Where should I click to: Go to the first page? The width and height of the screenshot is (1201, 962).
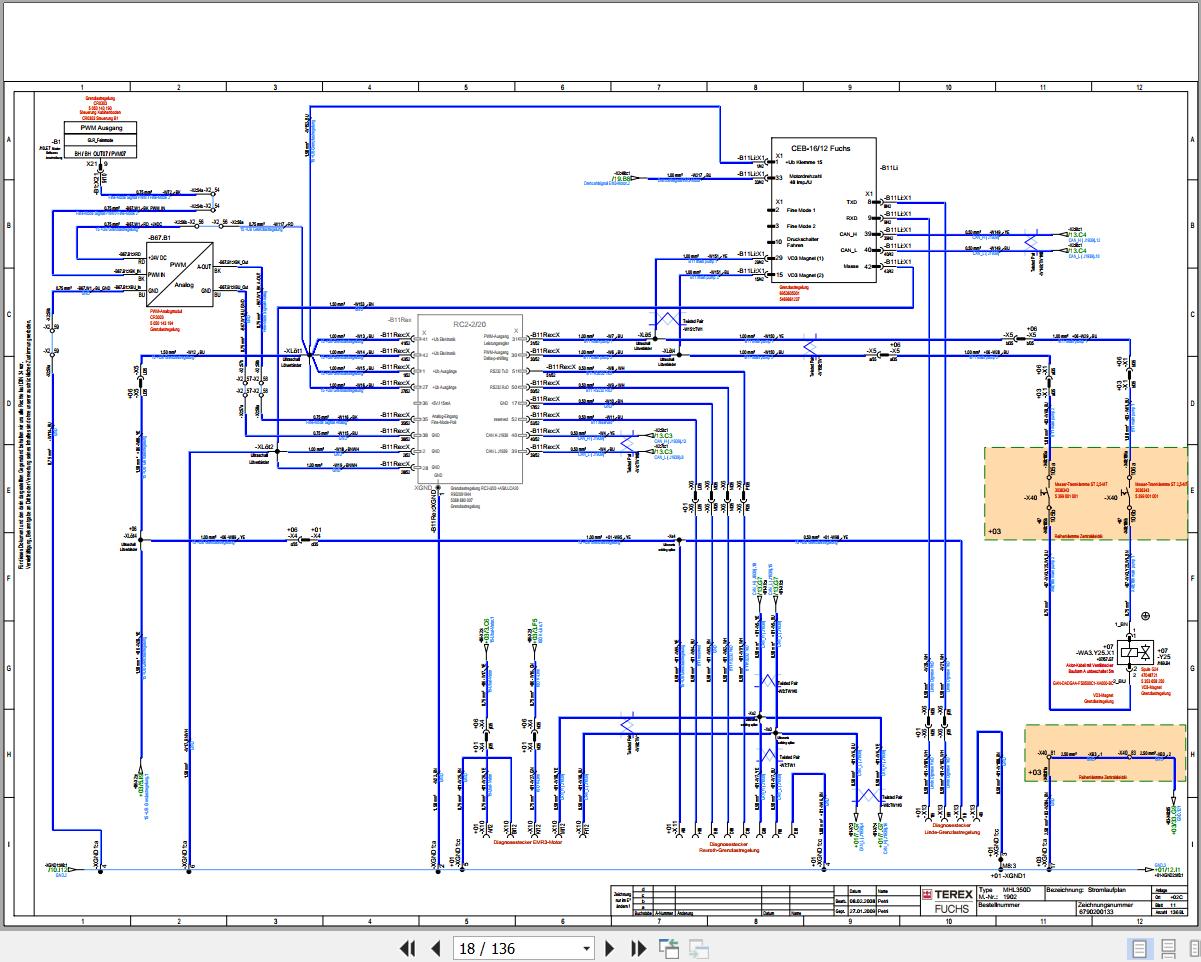(407, 948)
